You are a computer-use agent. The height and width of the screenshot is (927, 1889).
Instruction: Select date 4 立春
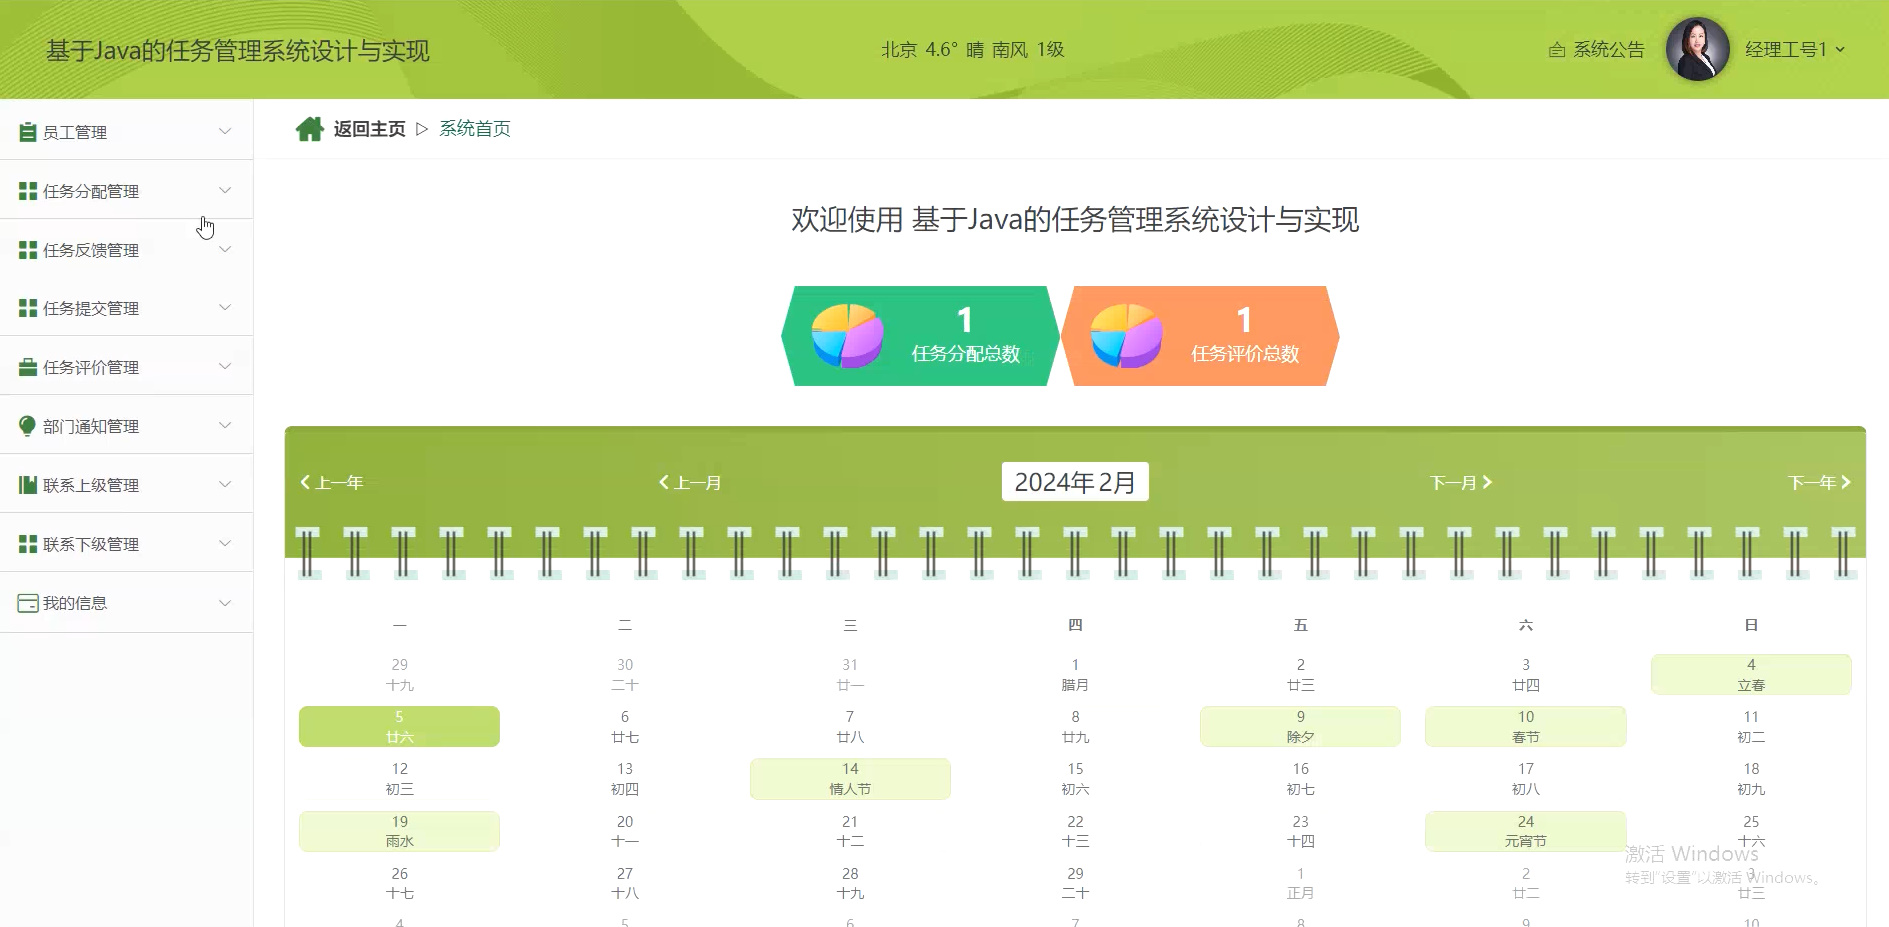1751,675
